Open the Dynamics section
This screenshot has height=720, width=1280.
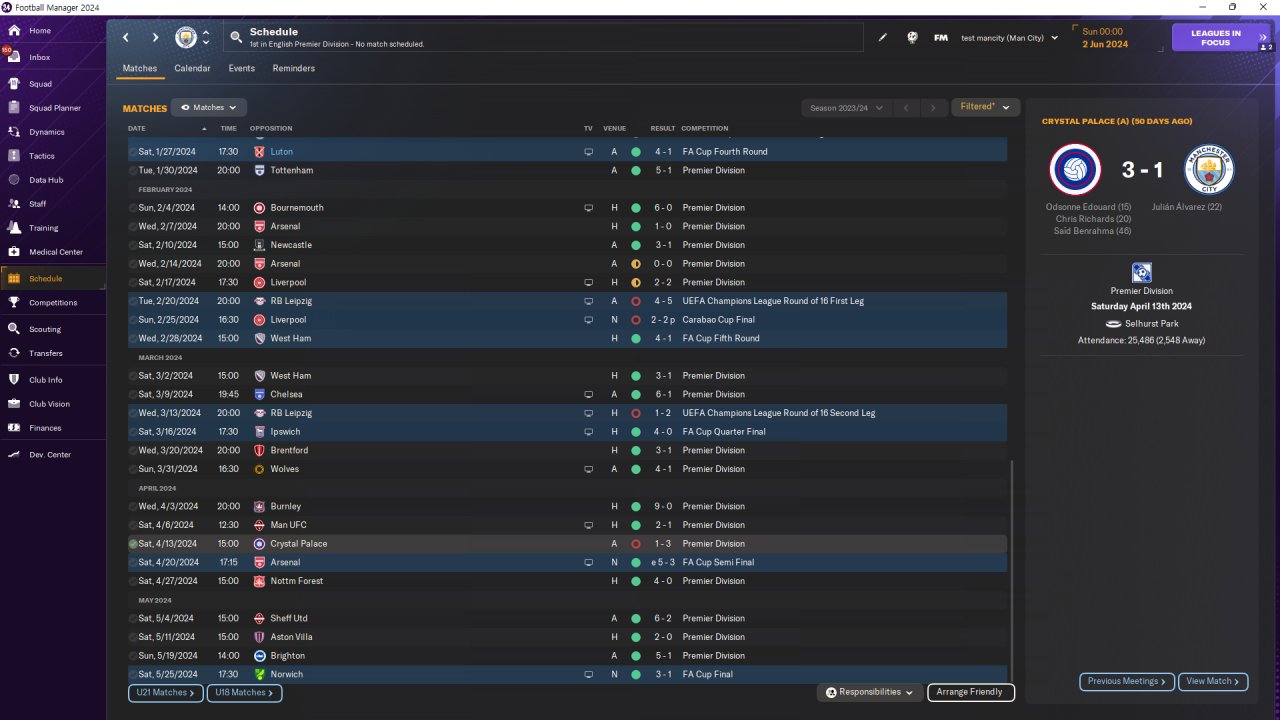click(x=46, y=132)
